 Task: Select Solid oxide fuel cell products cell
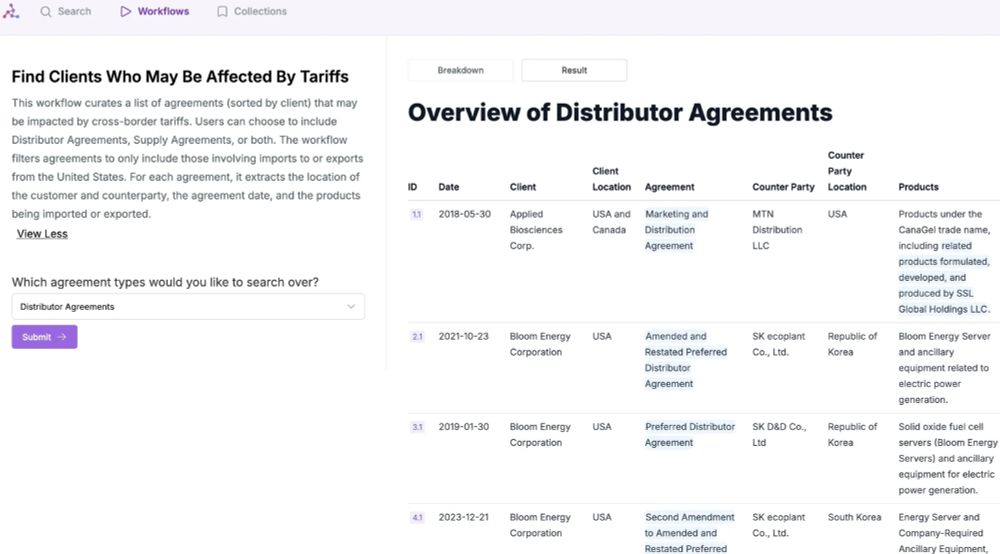pyautogui.click(x=947, y=458)
